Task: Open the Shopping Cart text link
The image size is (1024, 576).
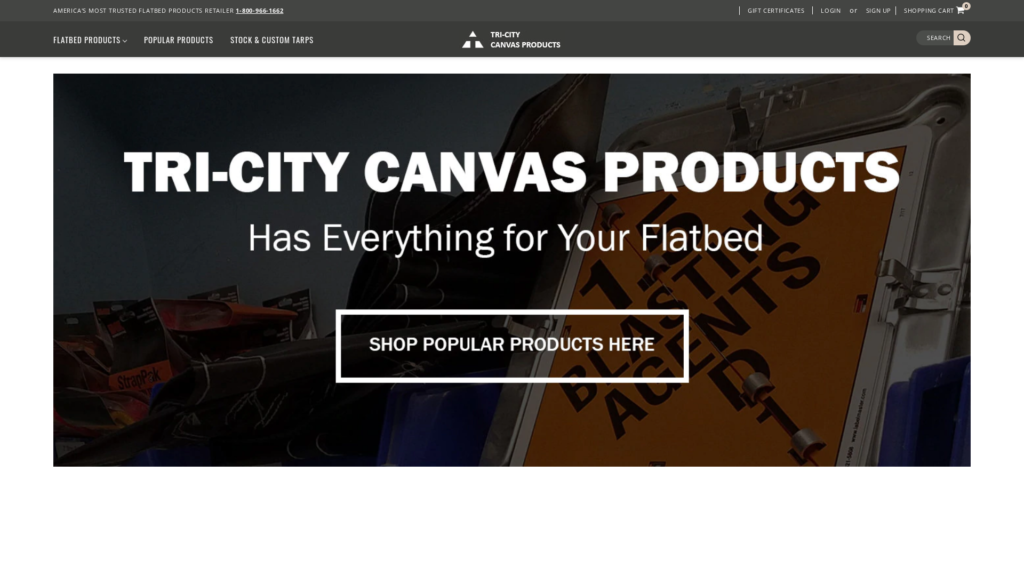Action: [929, 10]
